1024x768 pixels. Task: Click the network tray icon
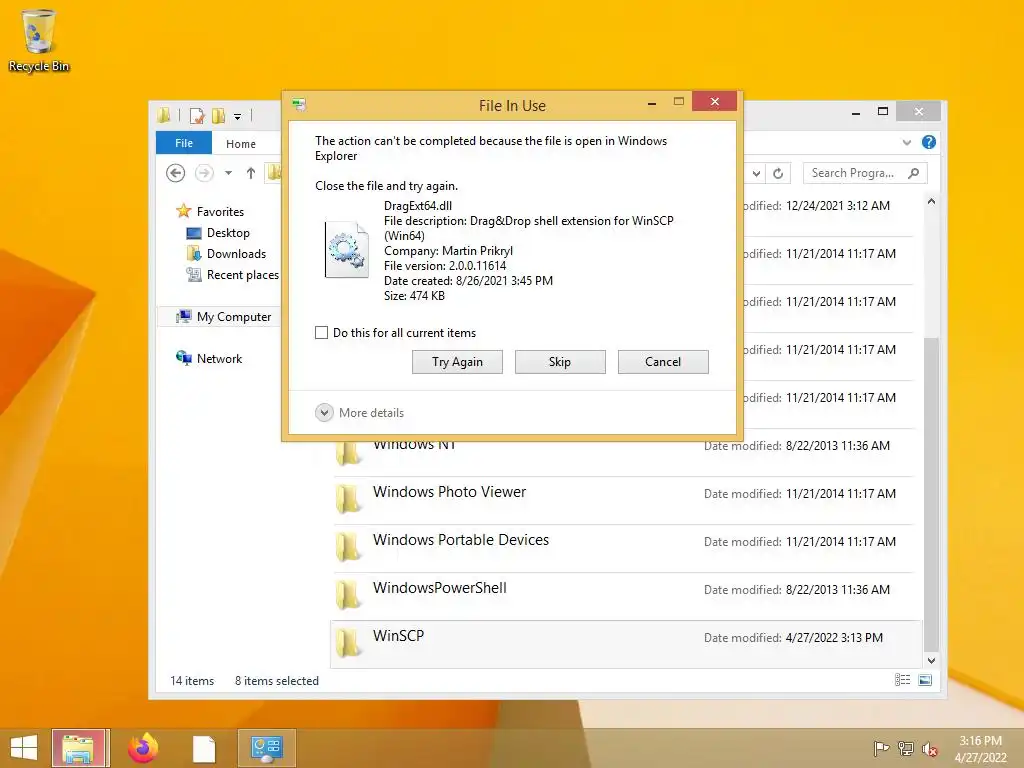(905, 748)
